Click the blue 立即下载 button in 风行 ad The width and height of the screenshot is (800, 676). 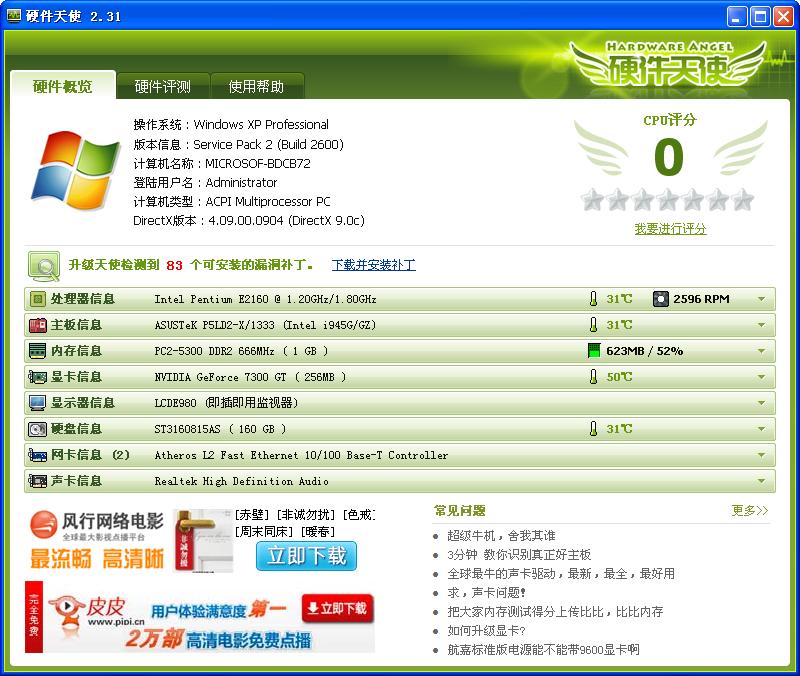[x=306, y=556]
